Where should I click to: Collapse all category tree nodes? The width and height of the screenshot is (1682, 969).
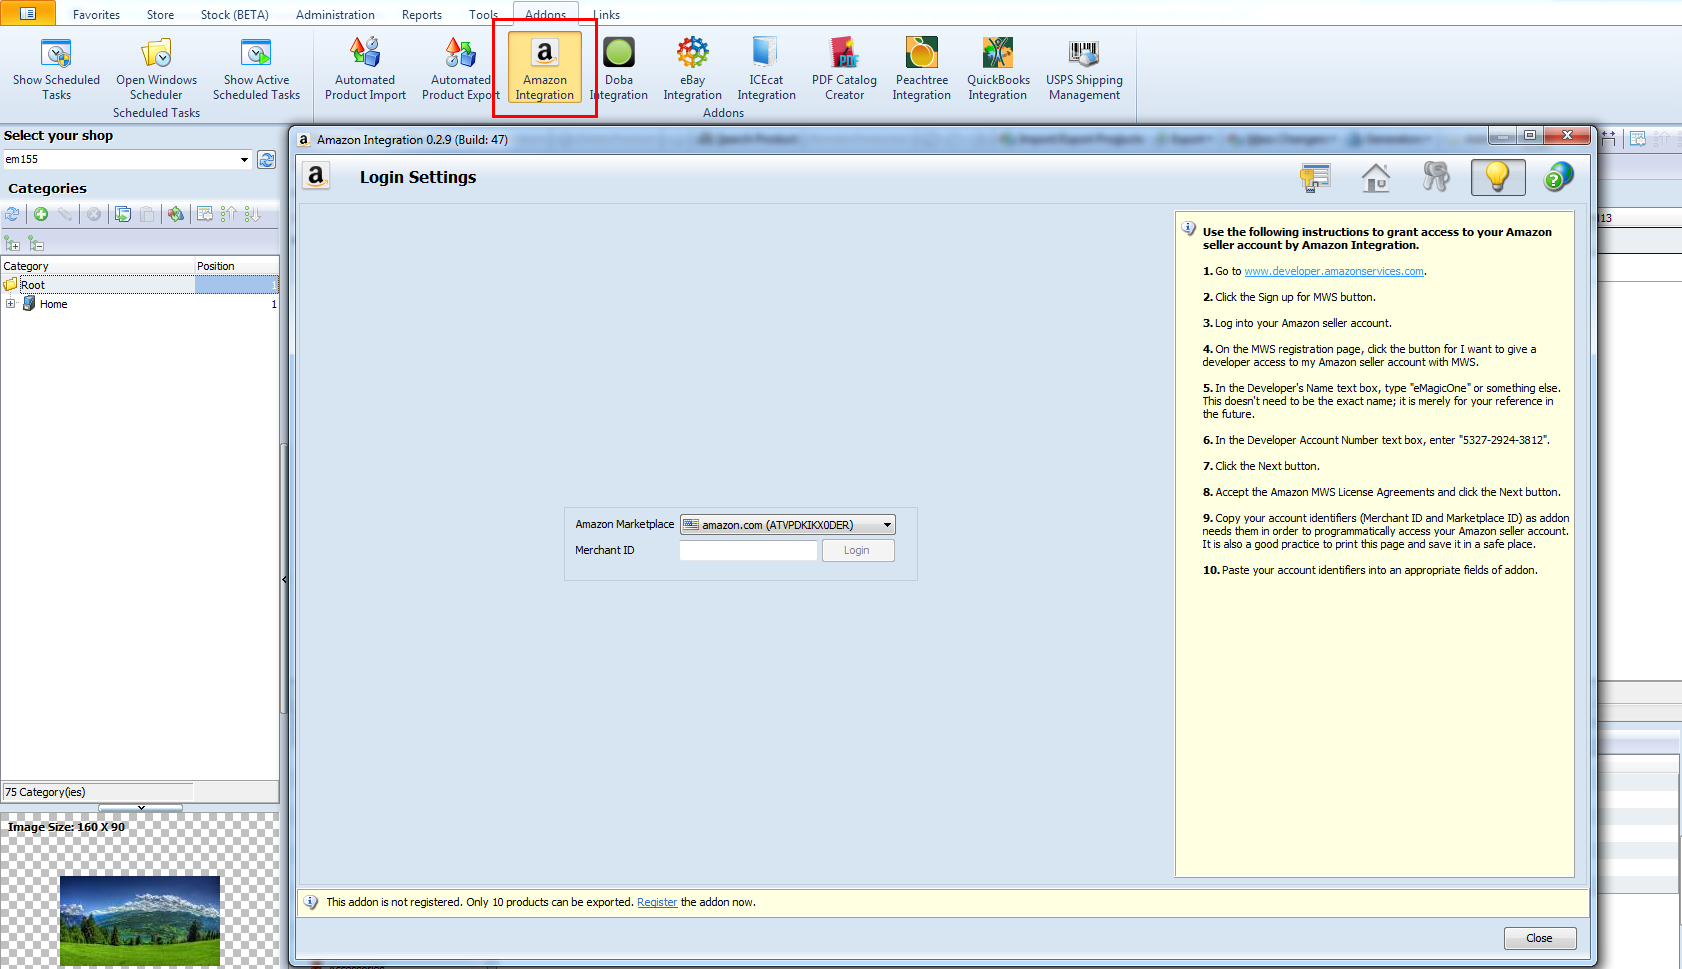(36, 243)
